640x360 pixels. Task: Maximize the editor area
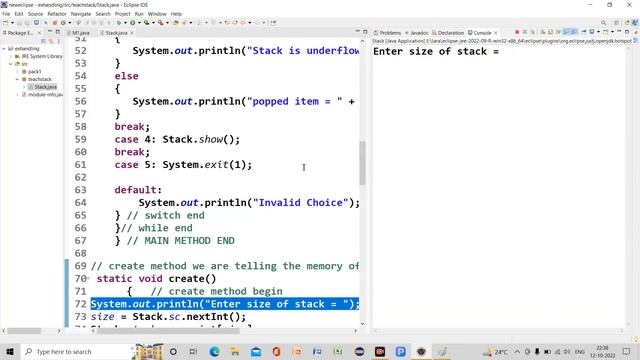(365, 32)
